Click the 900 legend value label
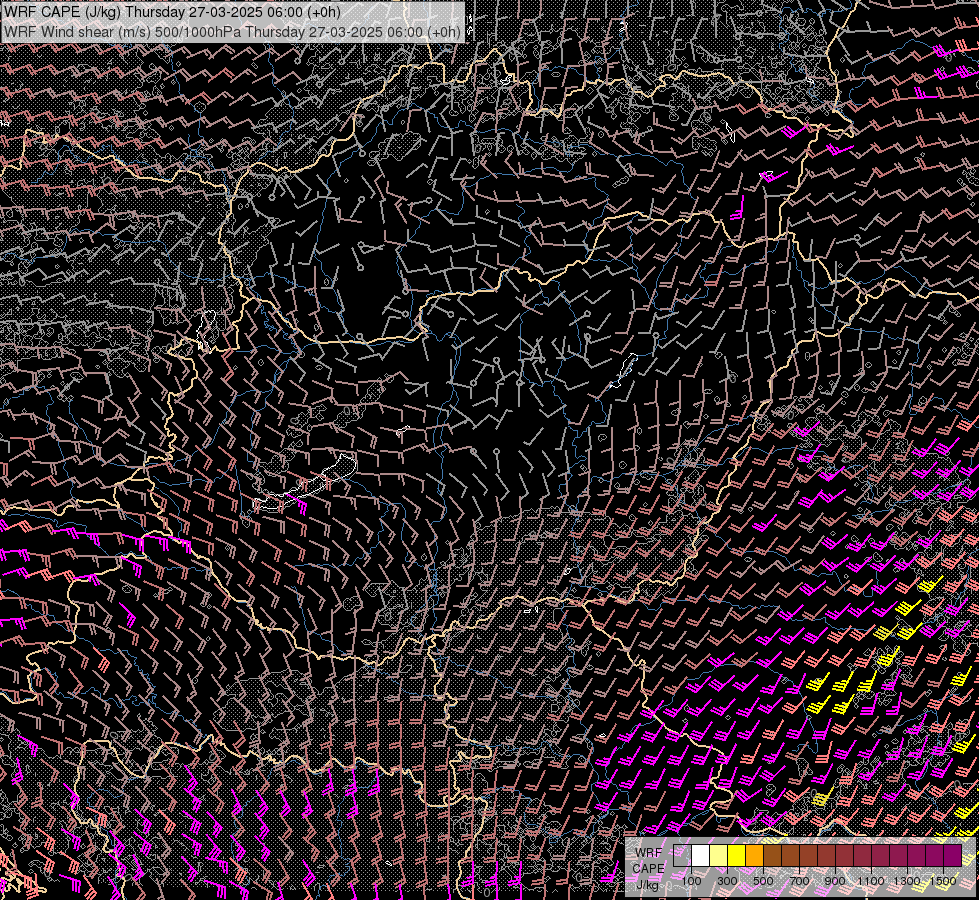 [835, 881]
